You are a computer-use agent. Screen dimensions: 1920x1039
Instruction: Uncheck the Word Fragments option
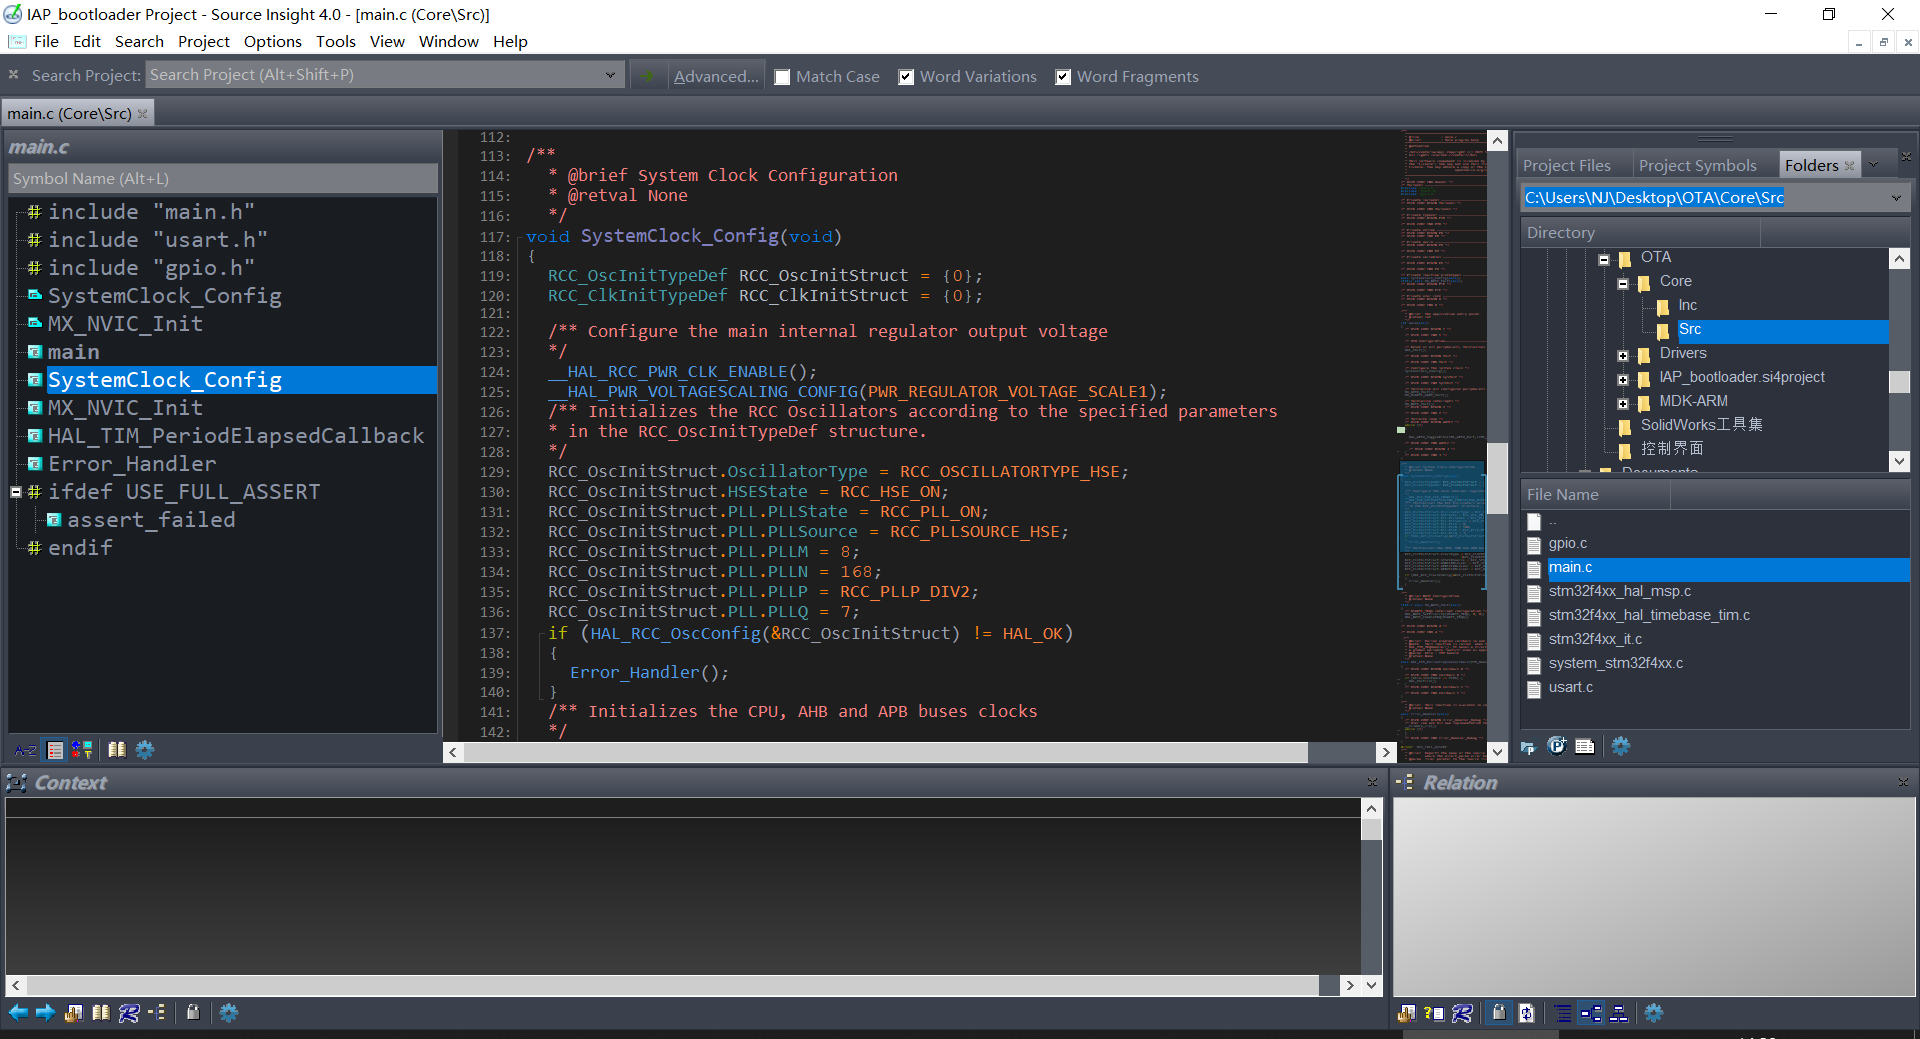1063,76
